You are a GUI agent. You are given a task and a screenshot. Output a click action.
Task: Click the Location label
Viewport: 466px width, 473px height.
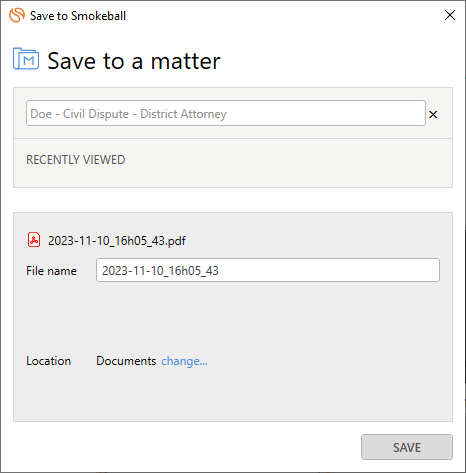point(49,361)
